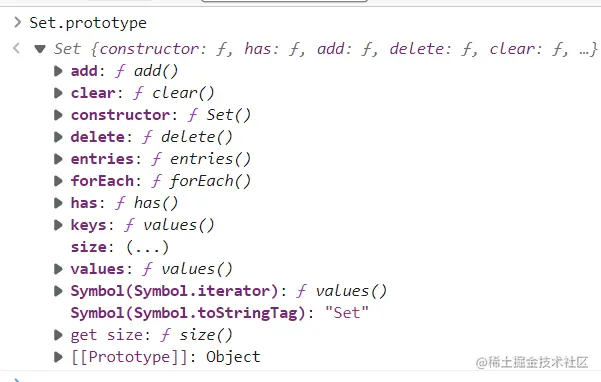This screenshot has height=382, width=601.
Task: Select the Symbol.toStringTag "Set" string value
Action: coord(346,313)
